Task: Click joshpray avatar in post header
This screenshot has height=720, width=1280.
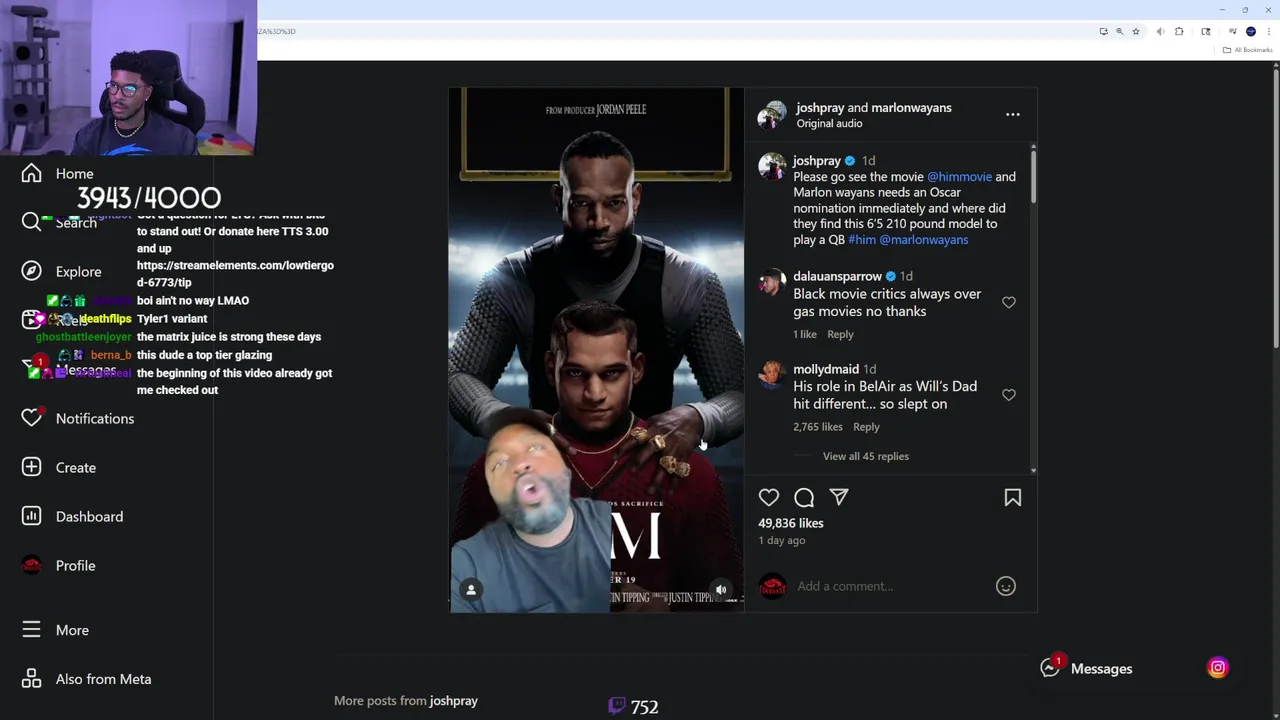Action: 771,115
